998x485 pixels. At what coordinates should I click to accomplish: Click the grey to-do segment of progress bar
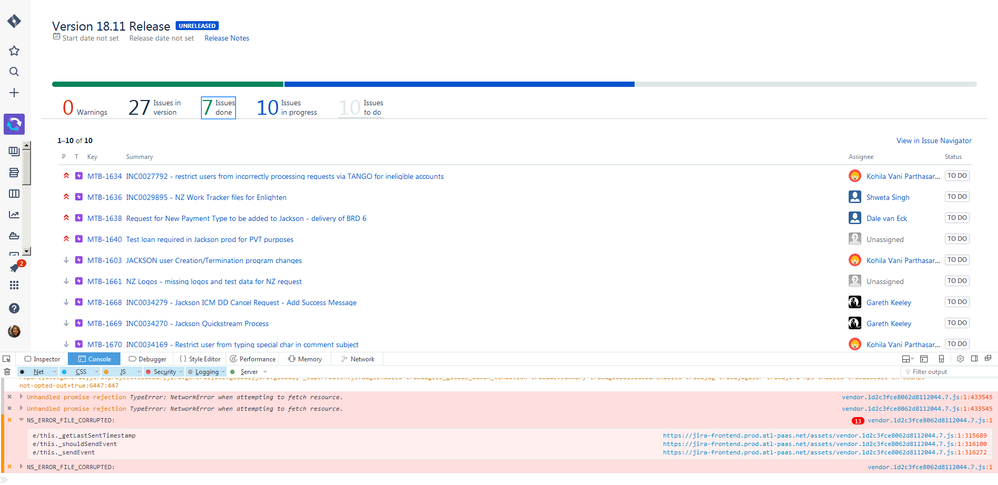pos(806,84)
